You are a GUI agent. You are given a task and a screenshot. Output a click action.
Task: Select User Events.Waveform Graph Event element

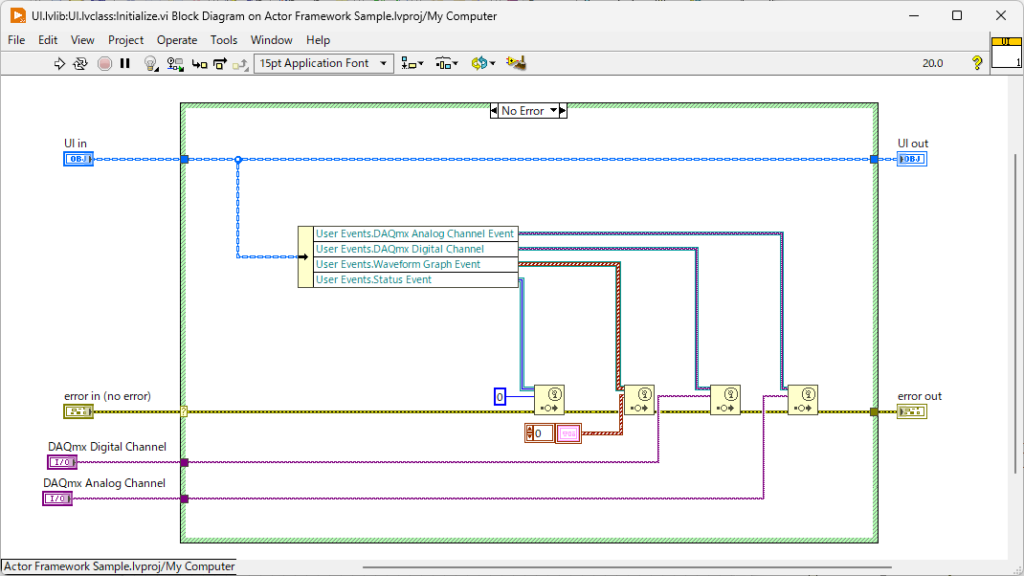click(x=415, y=264)
